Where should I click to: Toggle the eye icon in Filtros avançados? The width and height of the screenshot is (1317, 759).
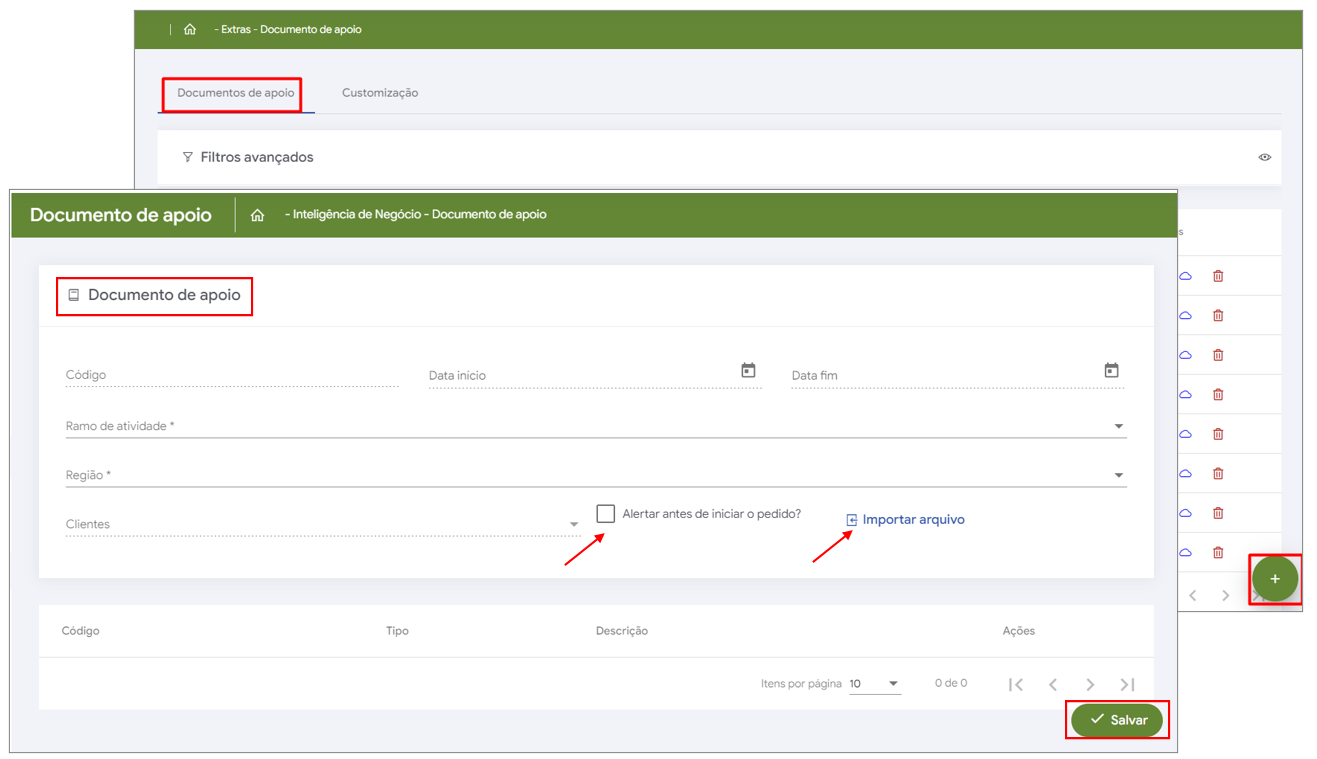(x=1265, y=157)
